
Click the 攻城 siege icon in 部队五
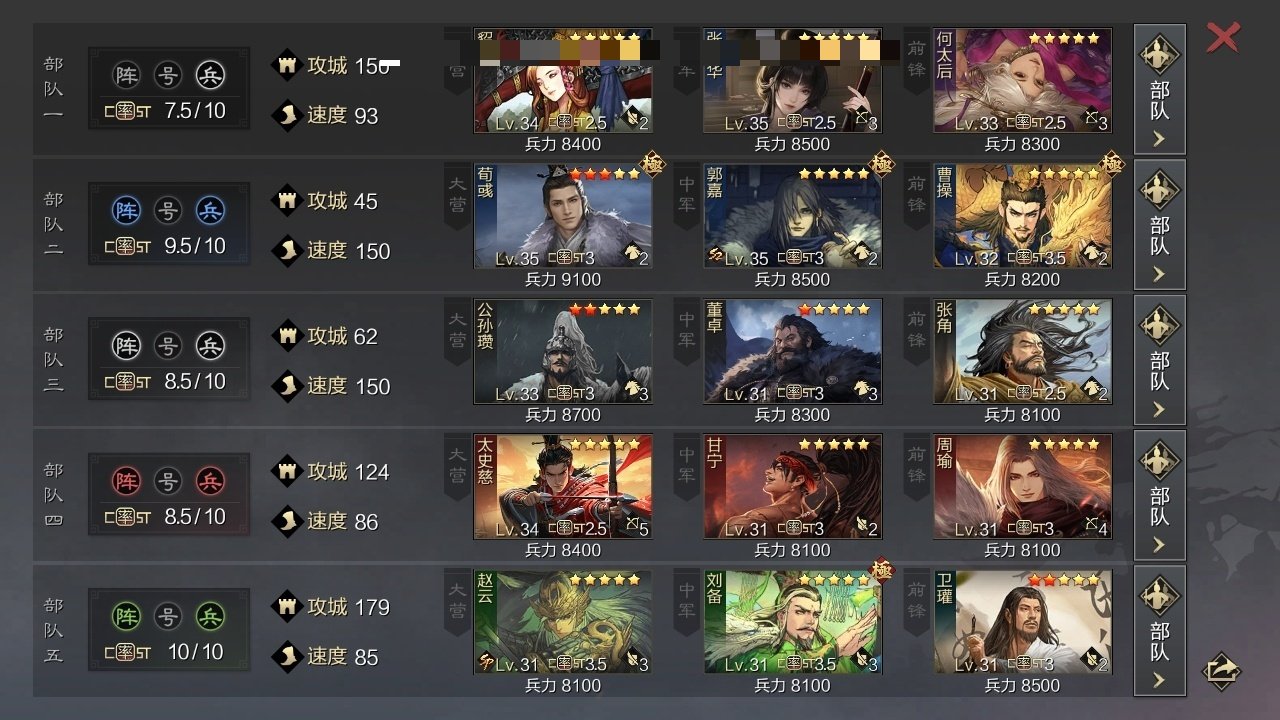[287, 607]
